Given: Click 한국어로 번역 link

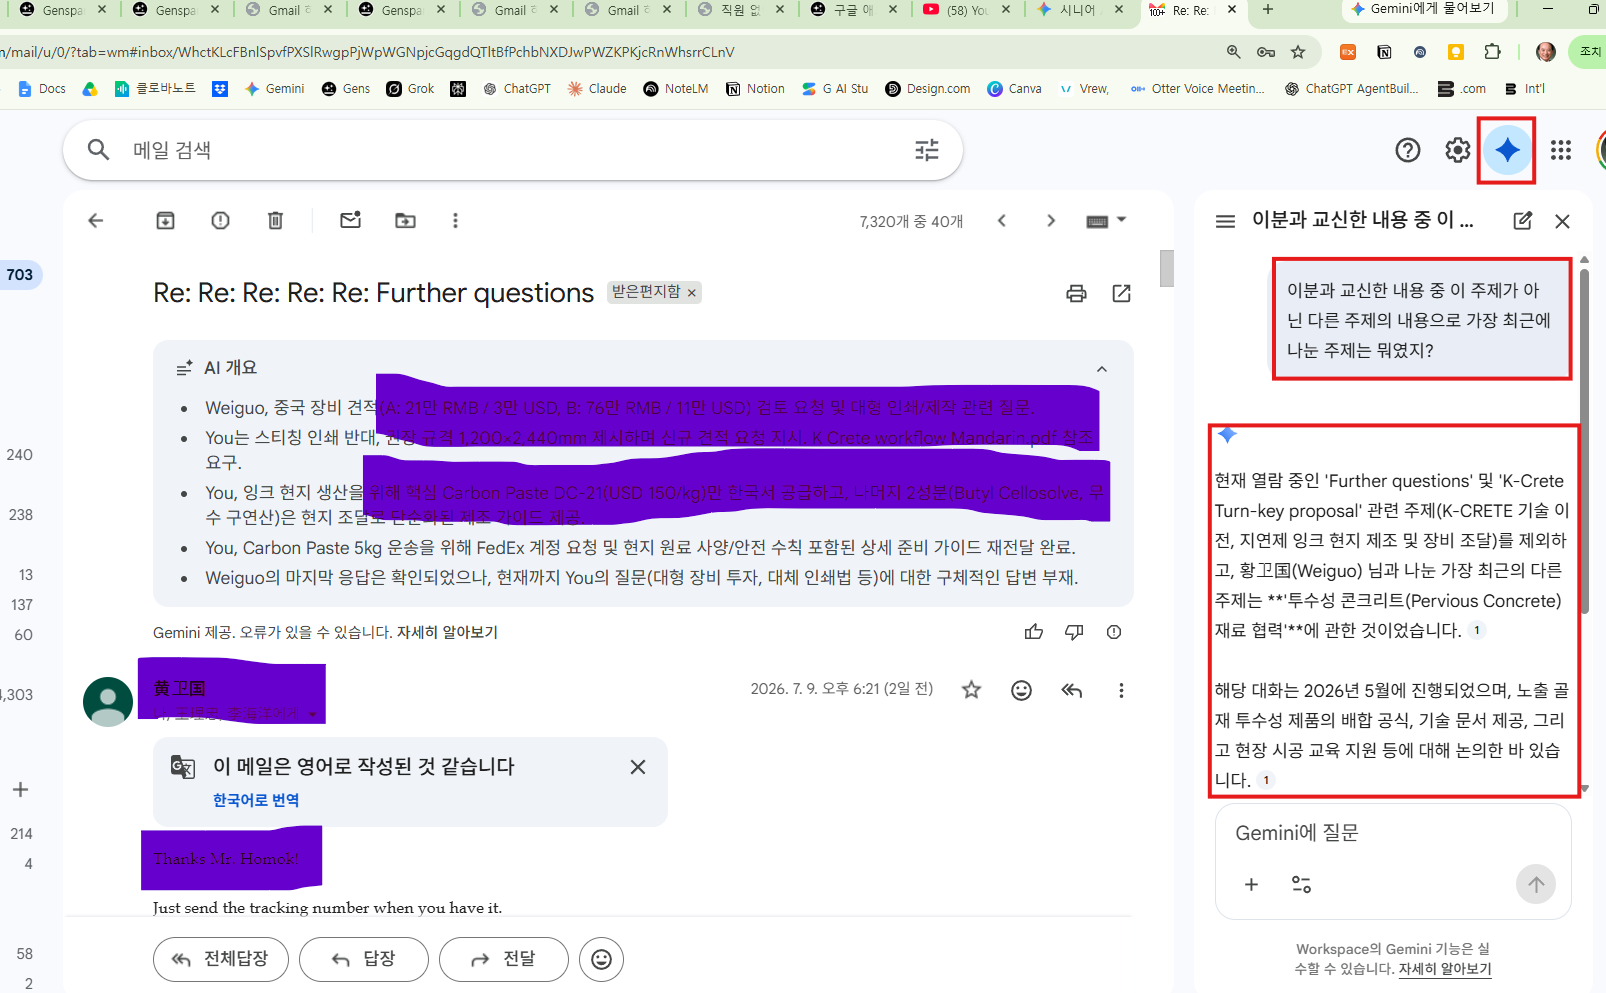Looking at the screenshot, I should pyautogui.click(x=256, y=800).
